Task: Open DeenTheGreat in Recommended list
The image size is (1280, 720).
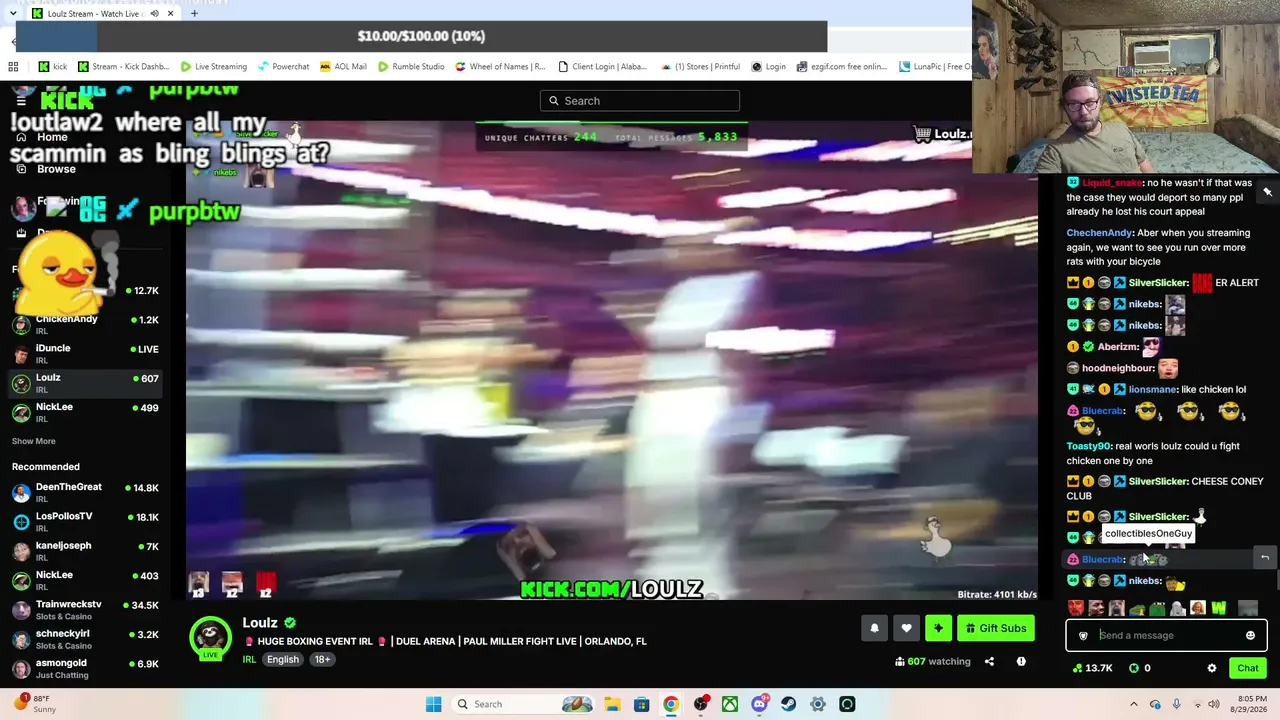Action: click(85, 492)
